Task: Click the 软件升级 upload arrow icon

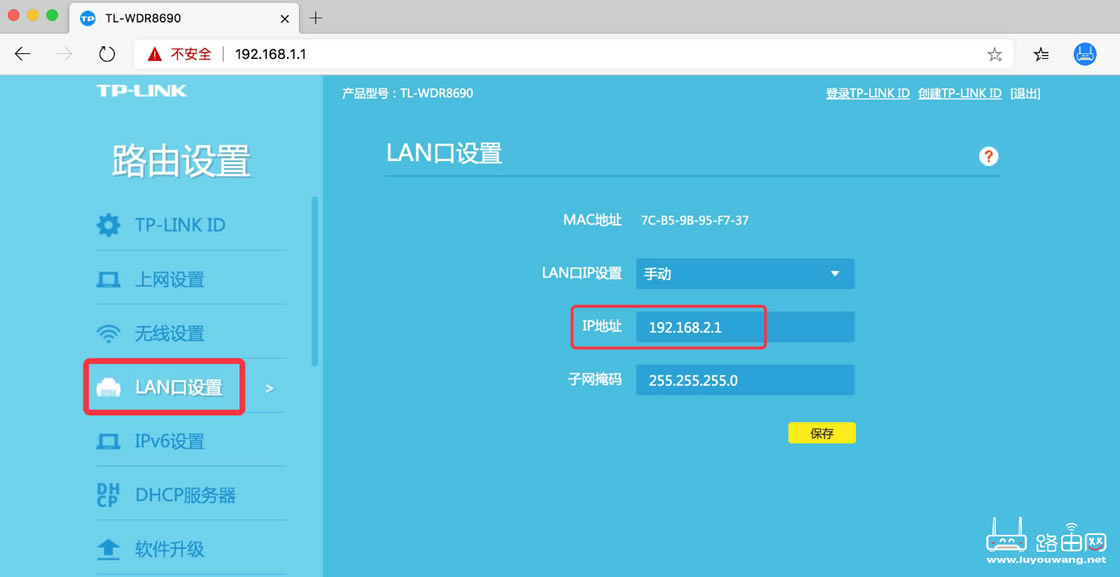Action: coord(108,548)
